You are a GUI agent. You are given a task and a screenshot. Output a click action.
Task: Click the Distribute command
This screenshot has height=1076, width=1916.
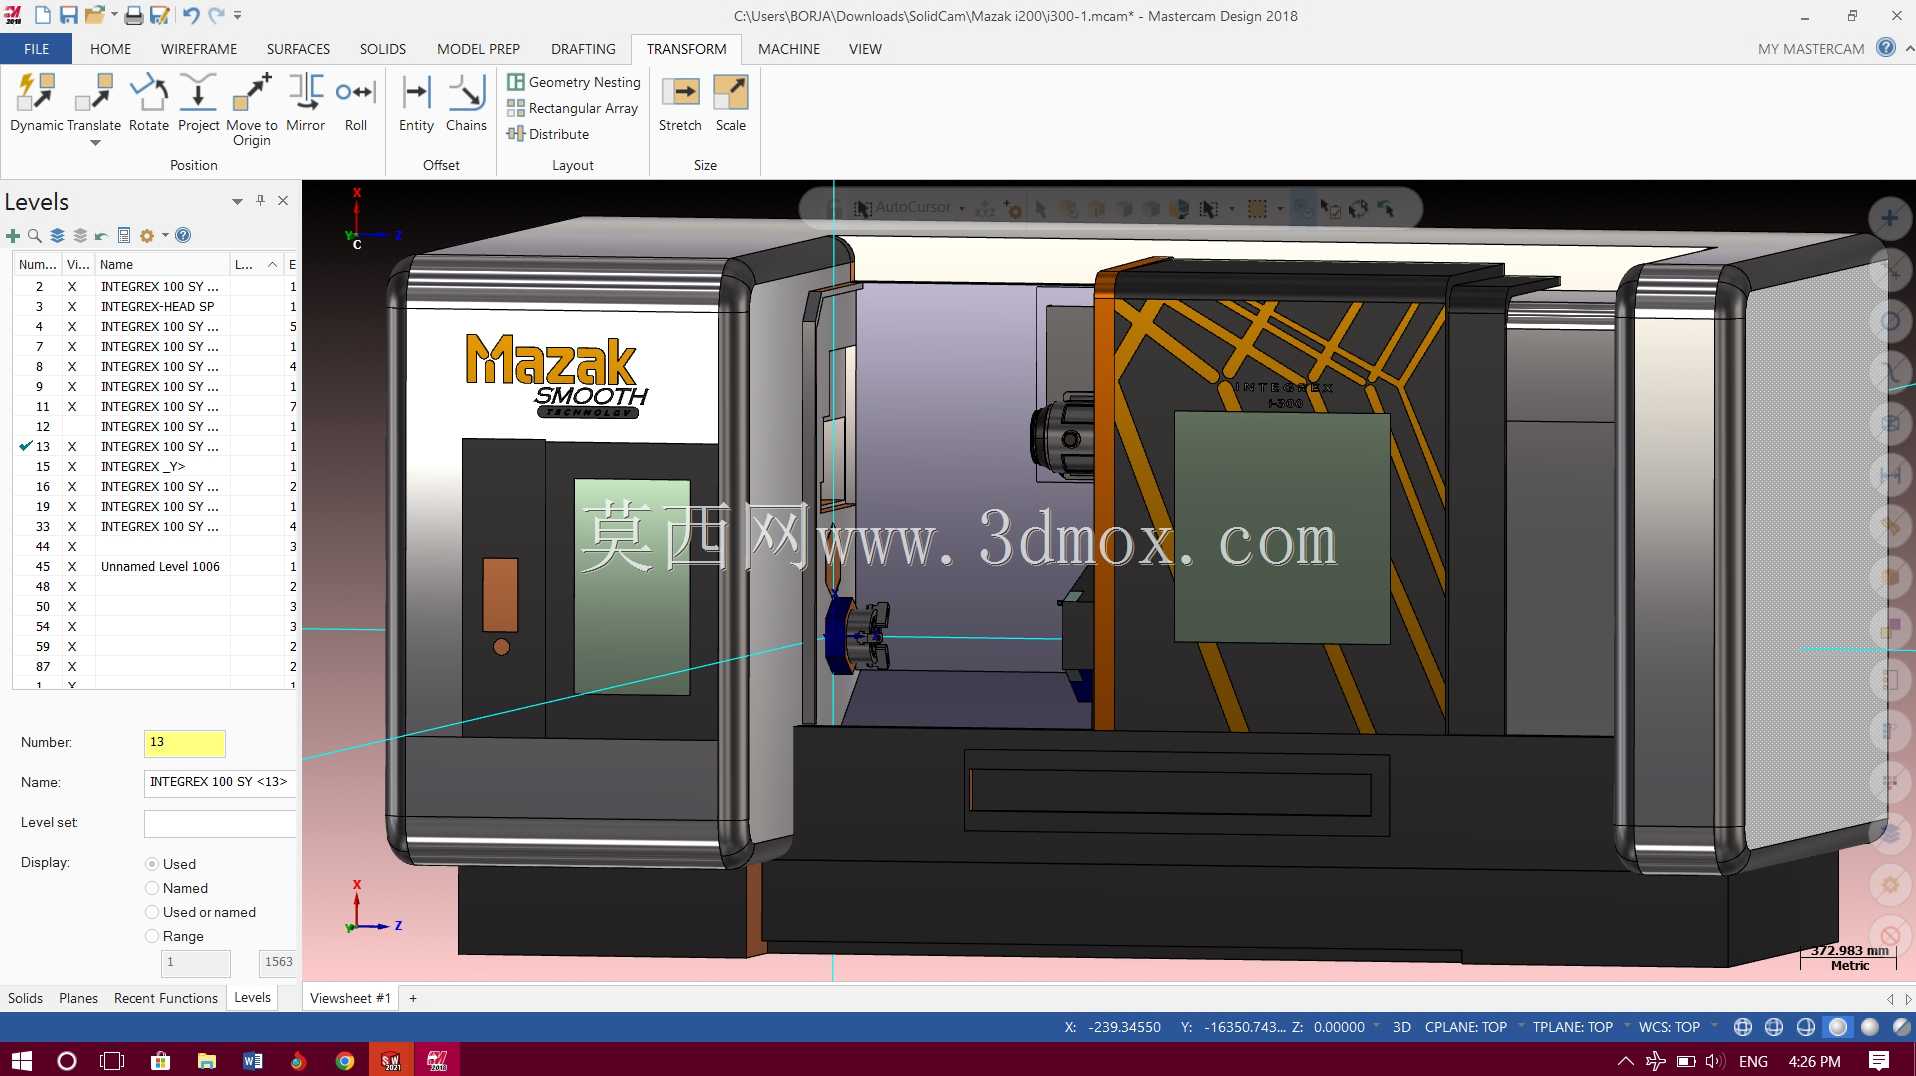point(548,134)
